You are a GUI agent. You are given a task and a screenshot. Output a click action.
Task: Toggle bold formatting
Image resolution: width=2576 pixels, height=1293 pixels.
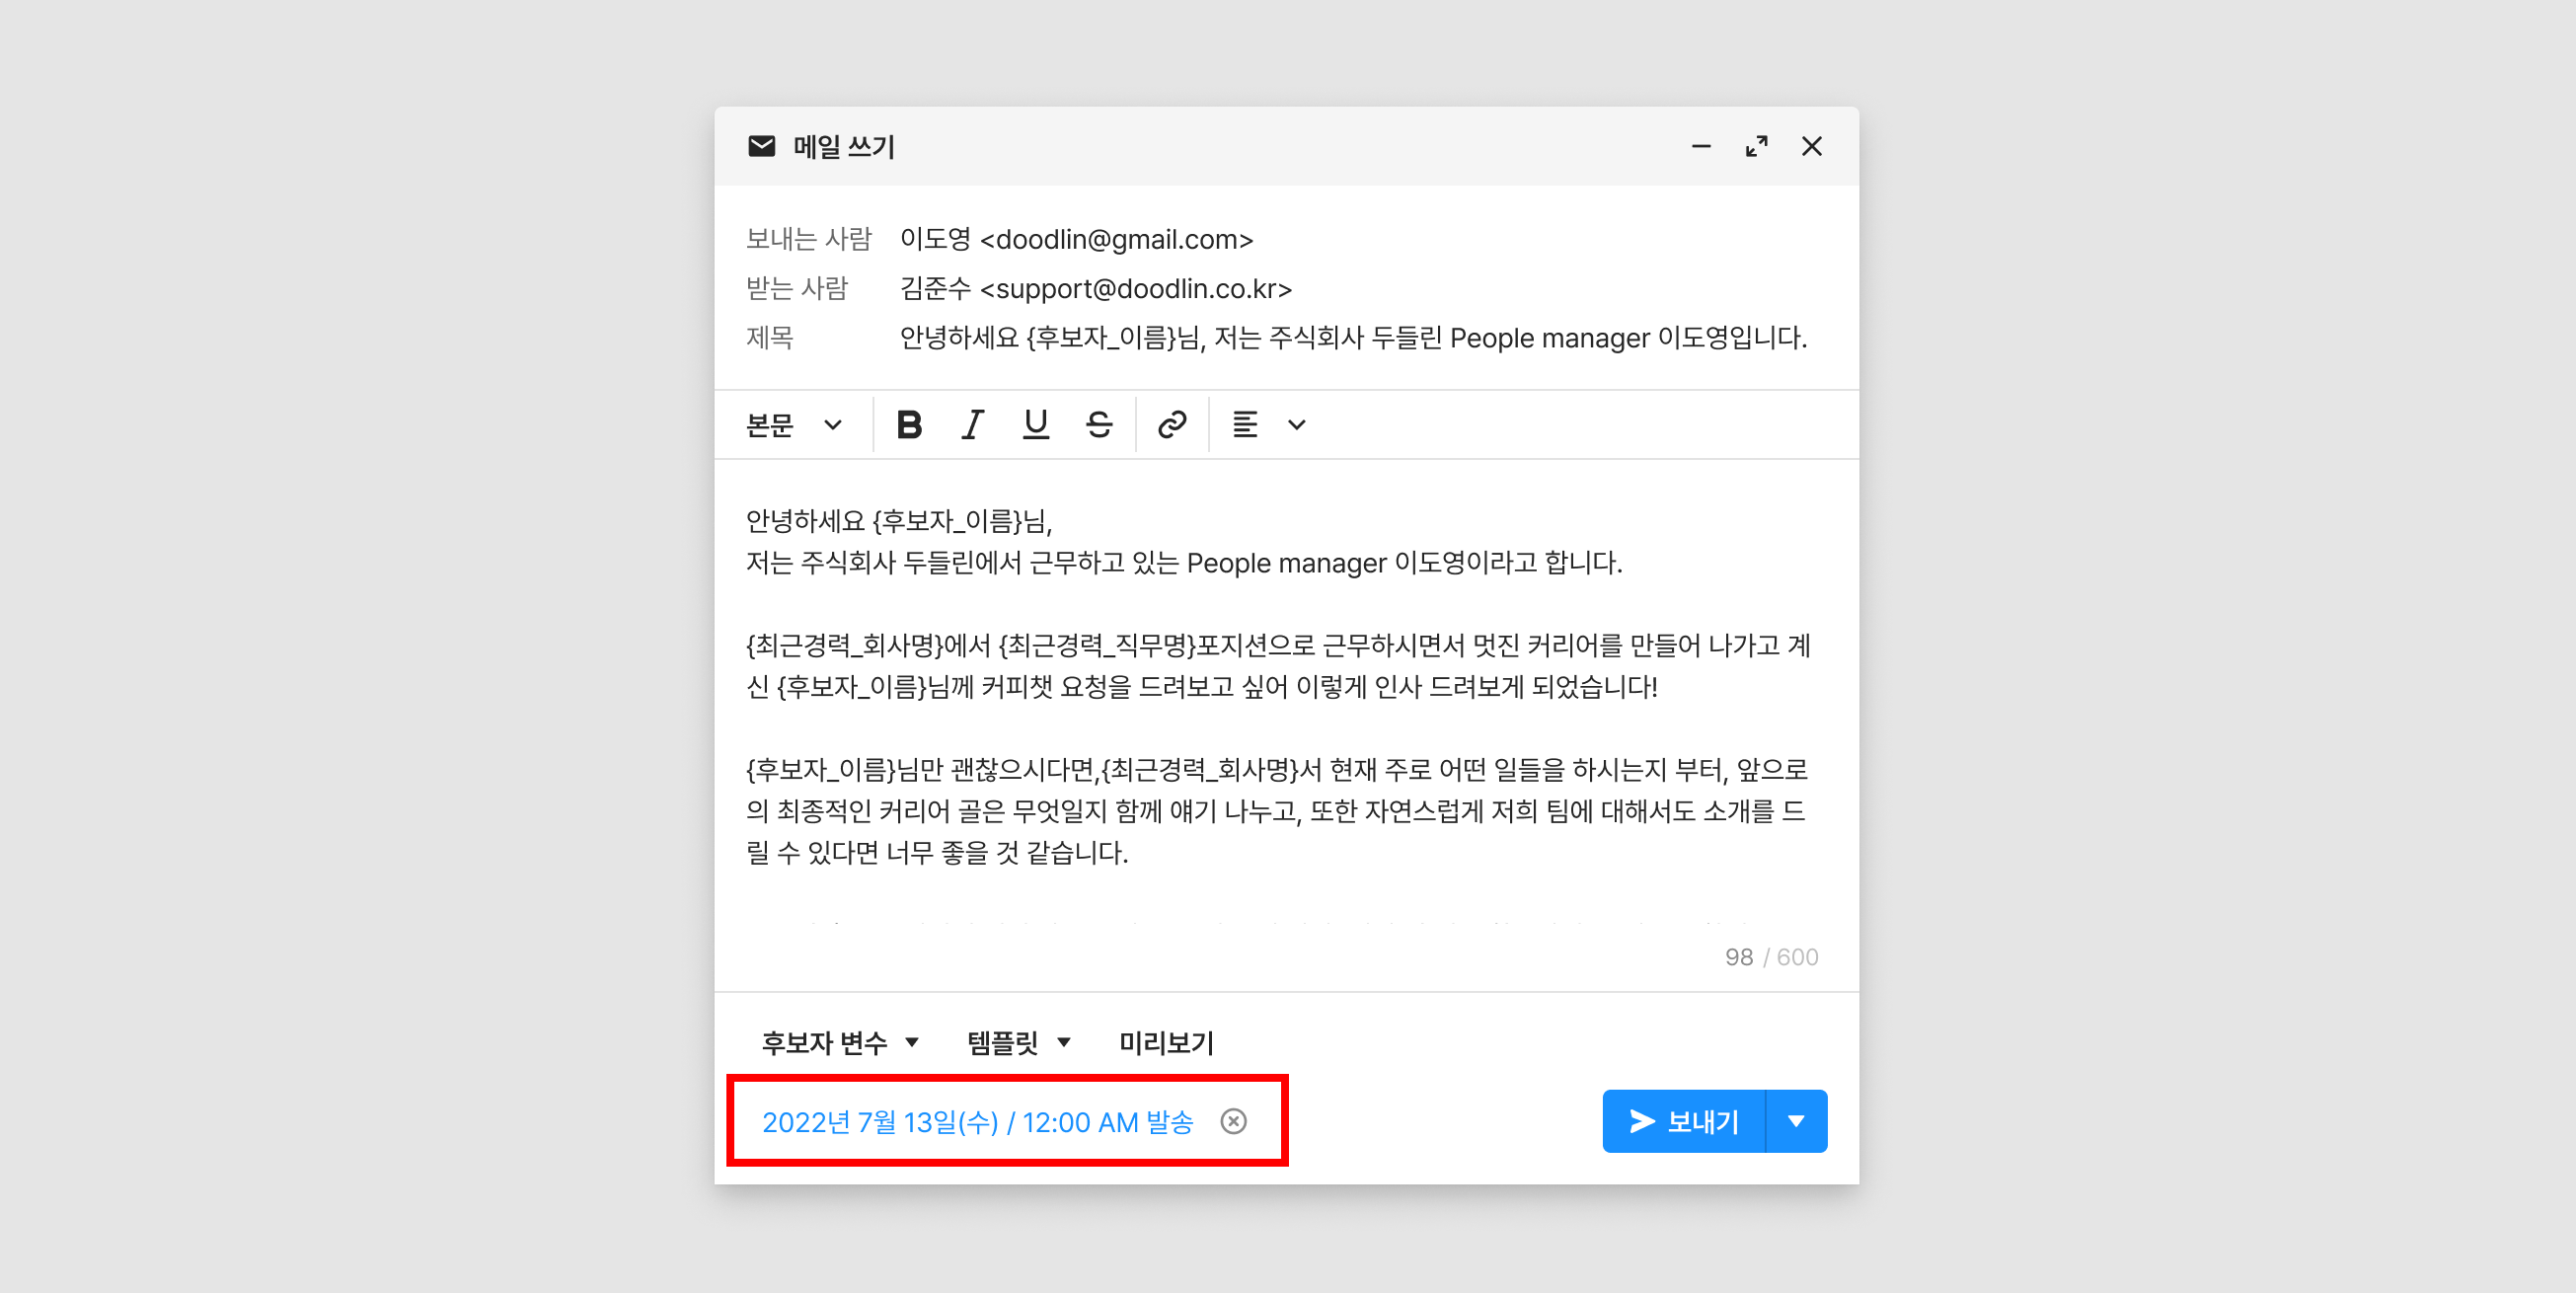[x=908, y=425]
